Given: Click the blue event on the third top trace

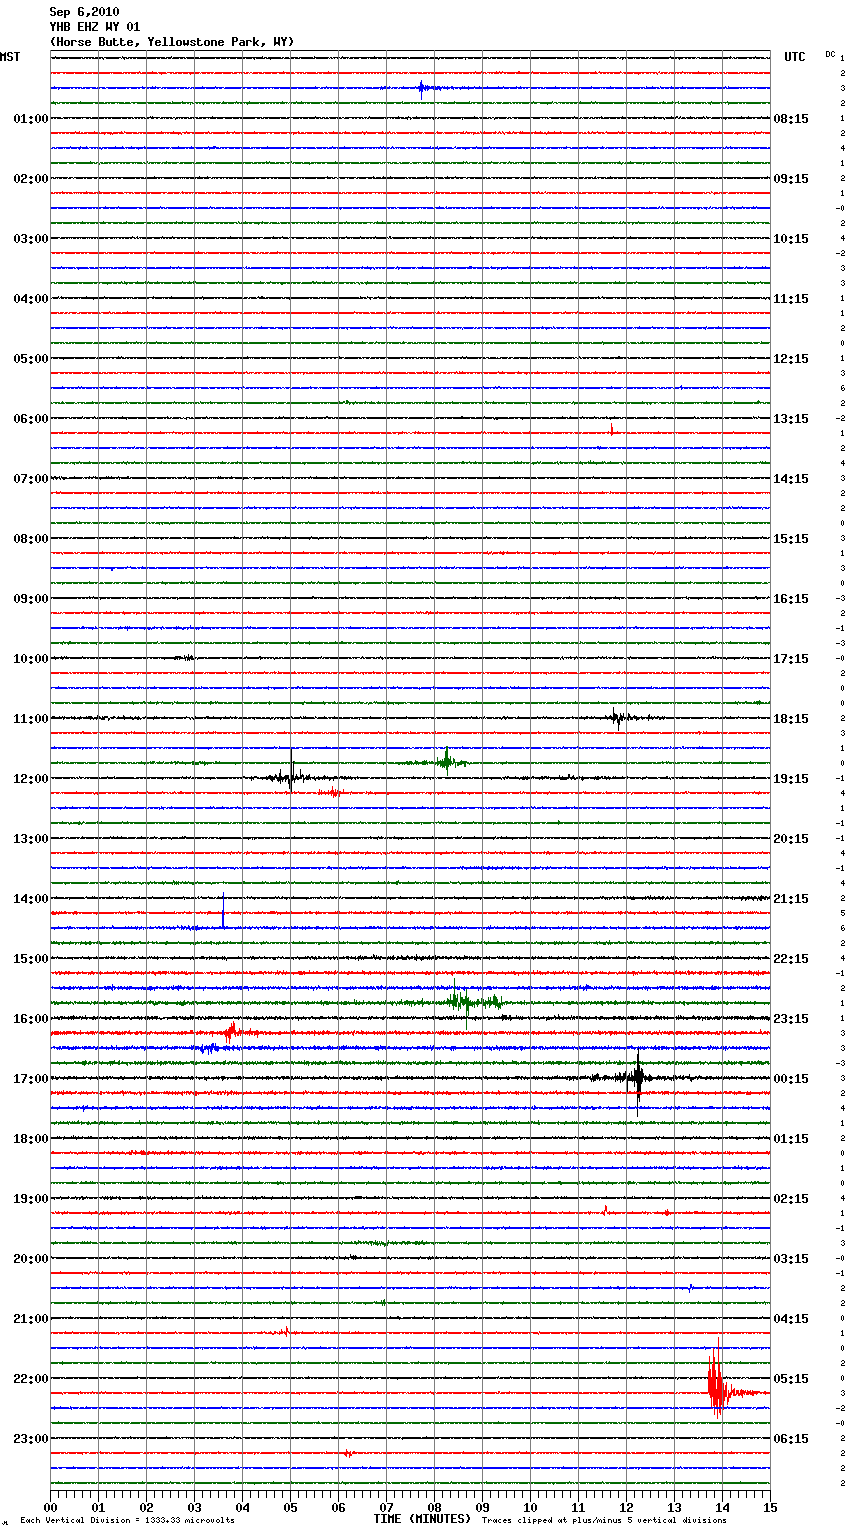Looking at the screenshot, I should tap(424, 88).
